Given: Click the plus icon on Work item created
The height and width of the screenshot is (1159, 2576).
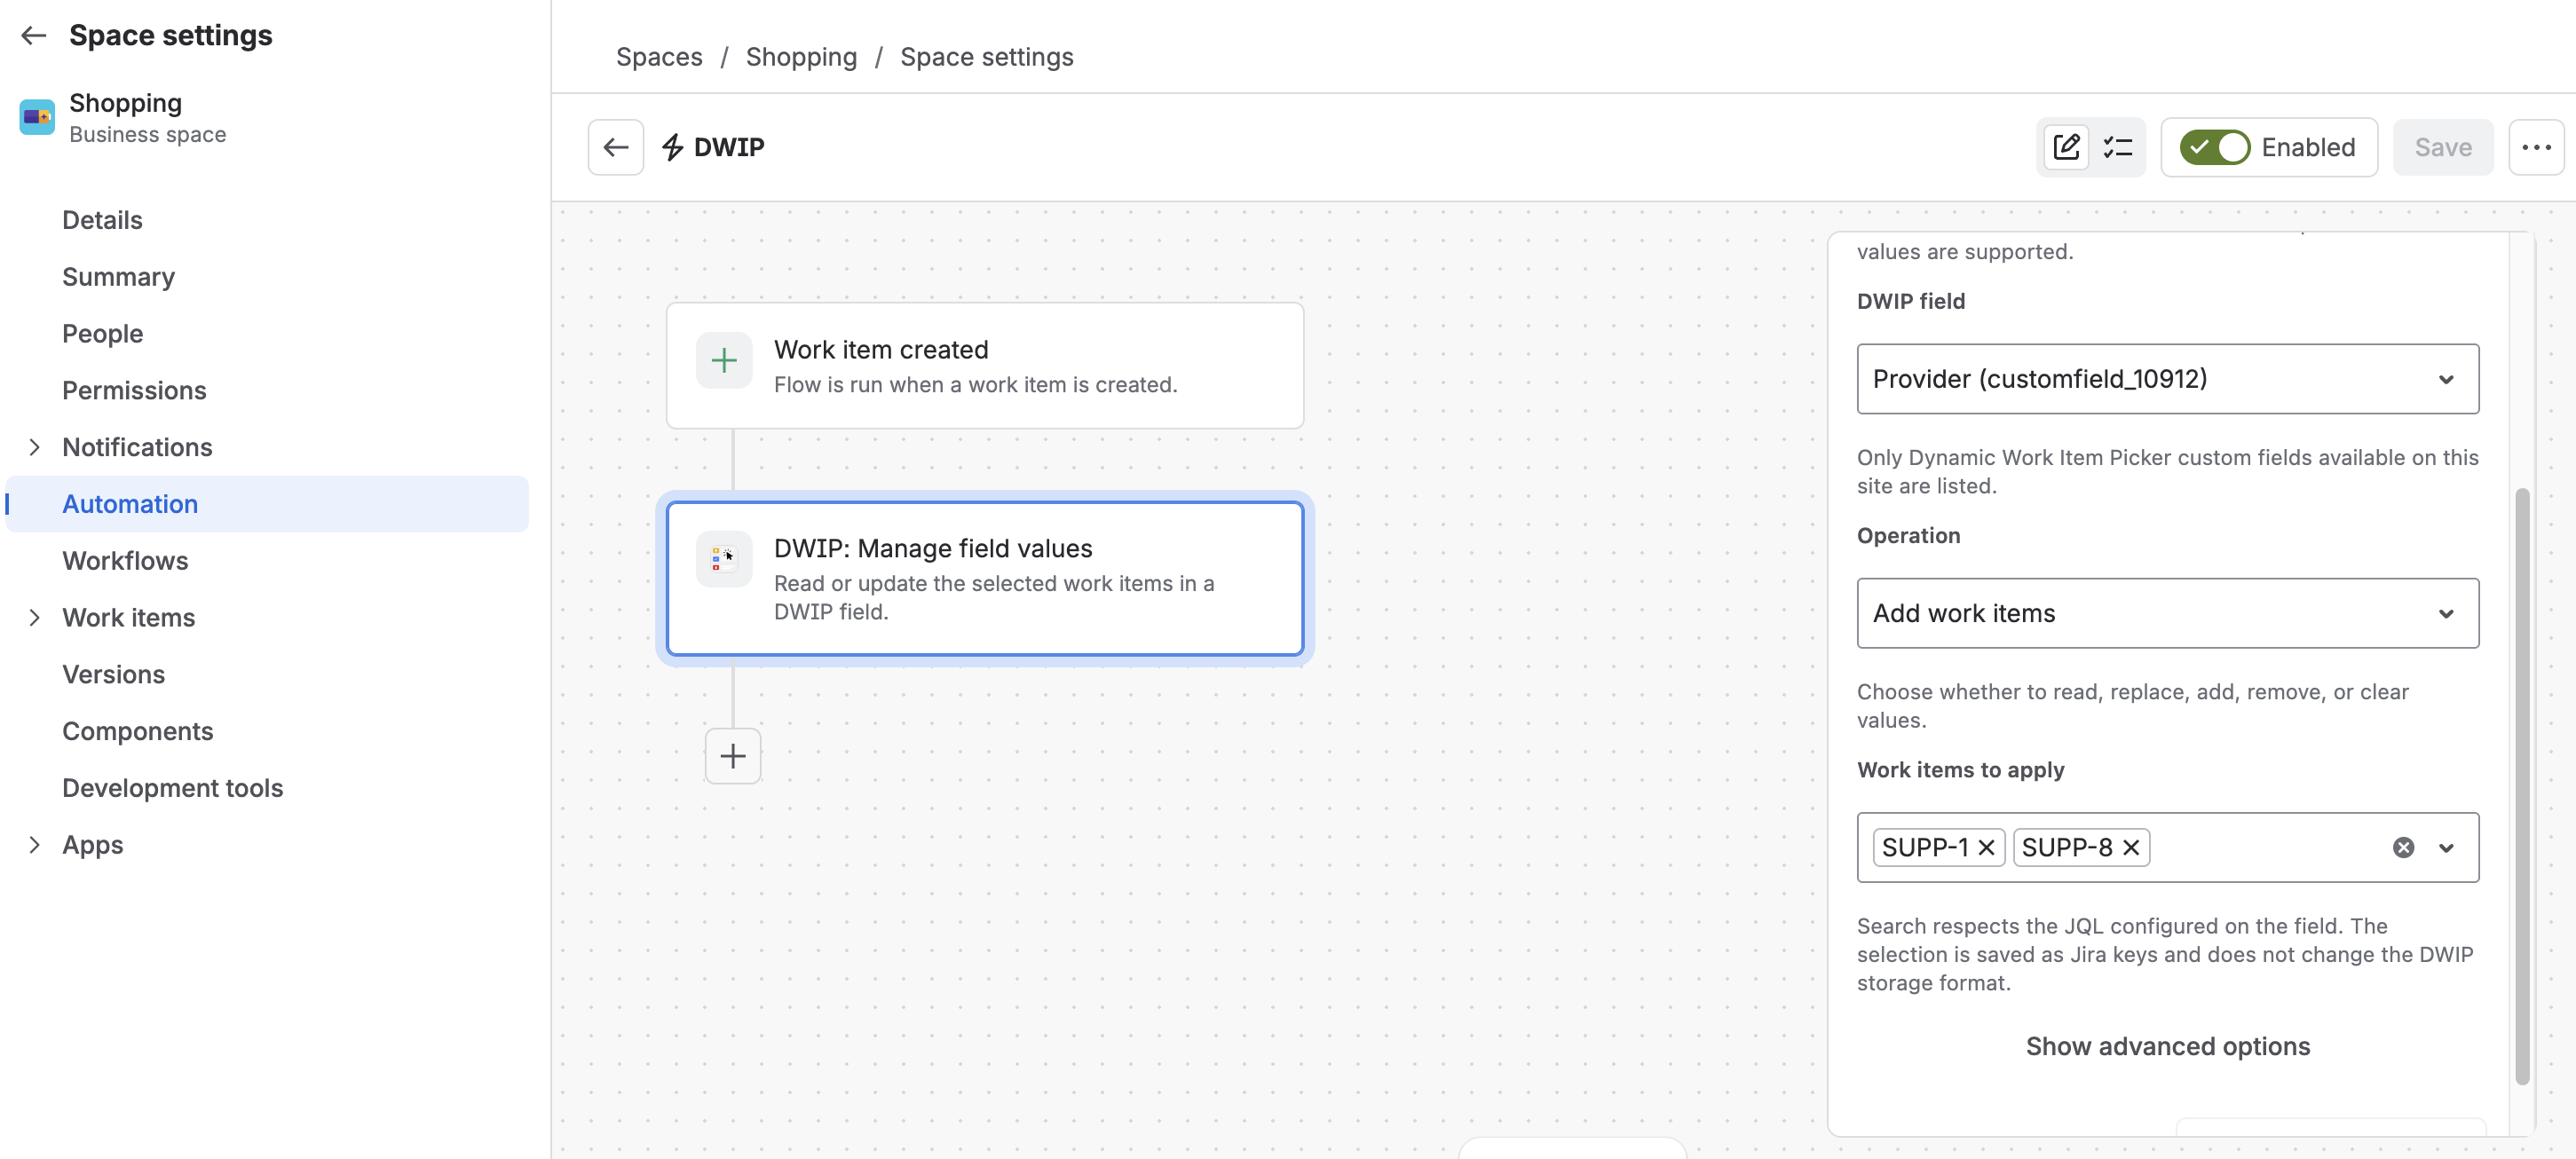Looking at the screenshot, I should pos(724,361).
